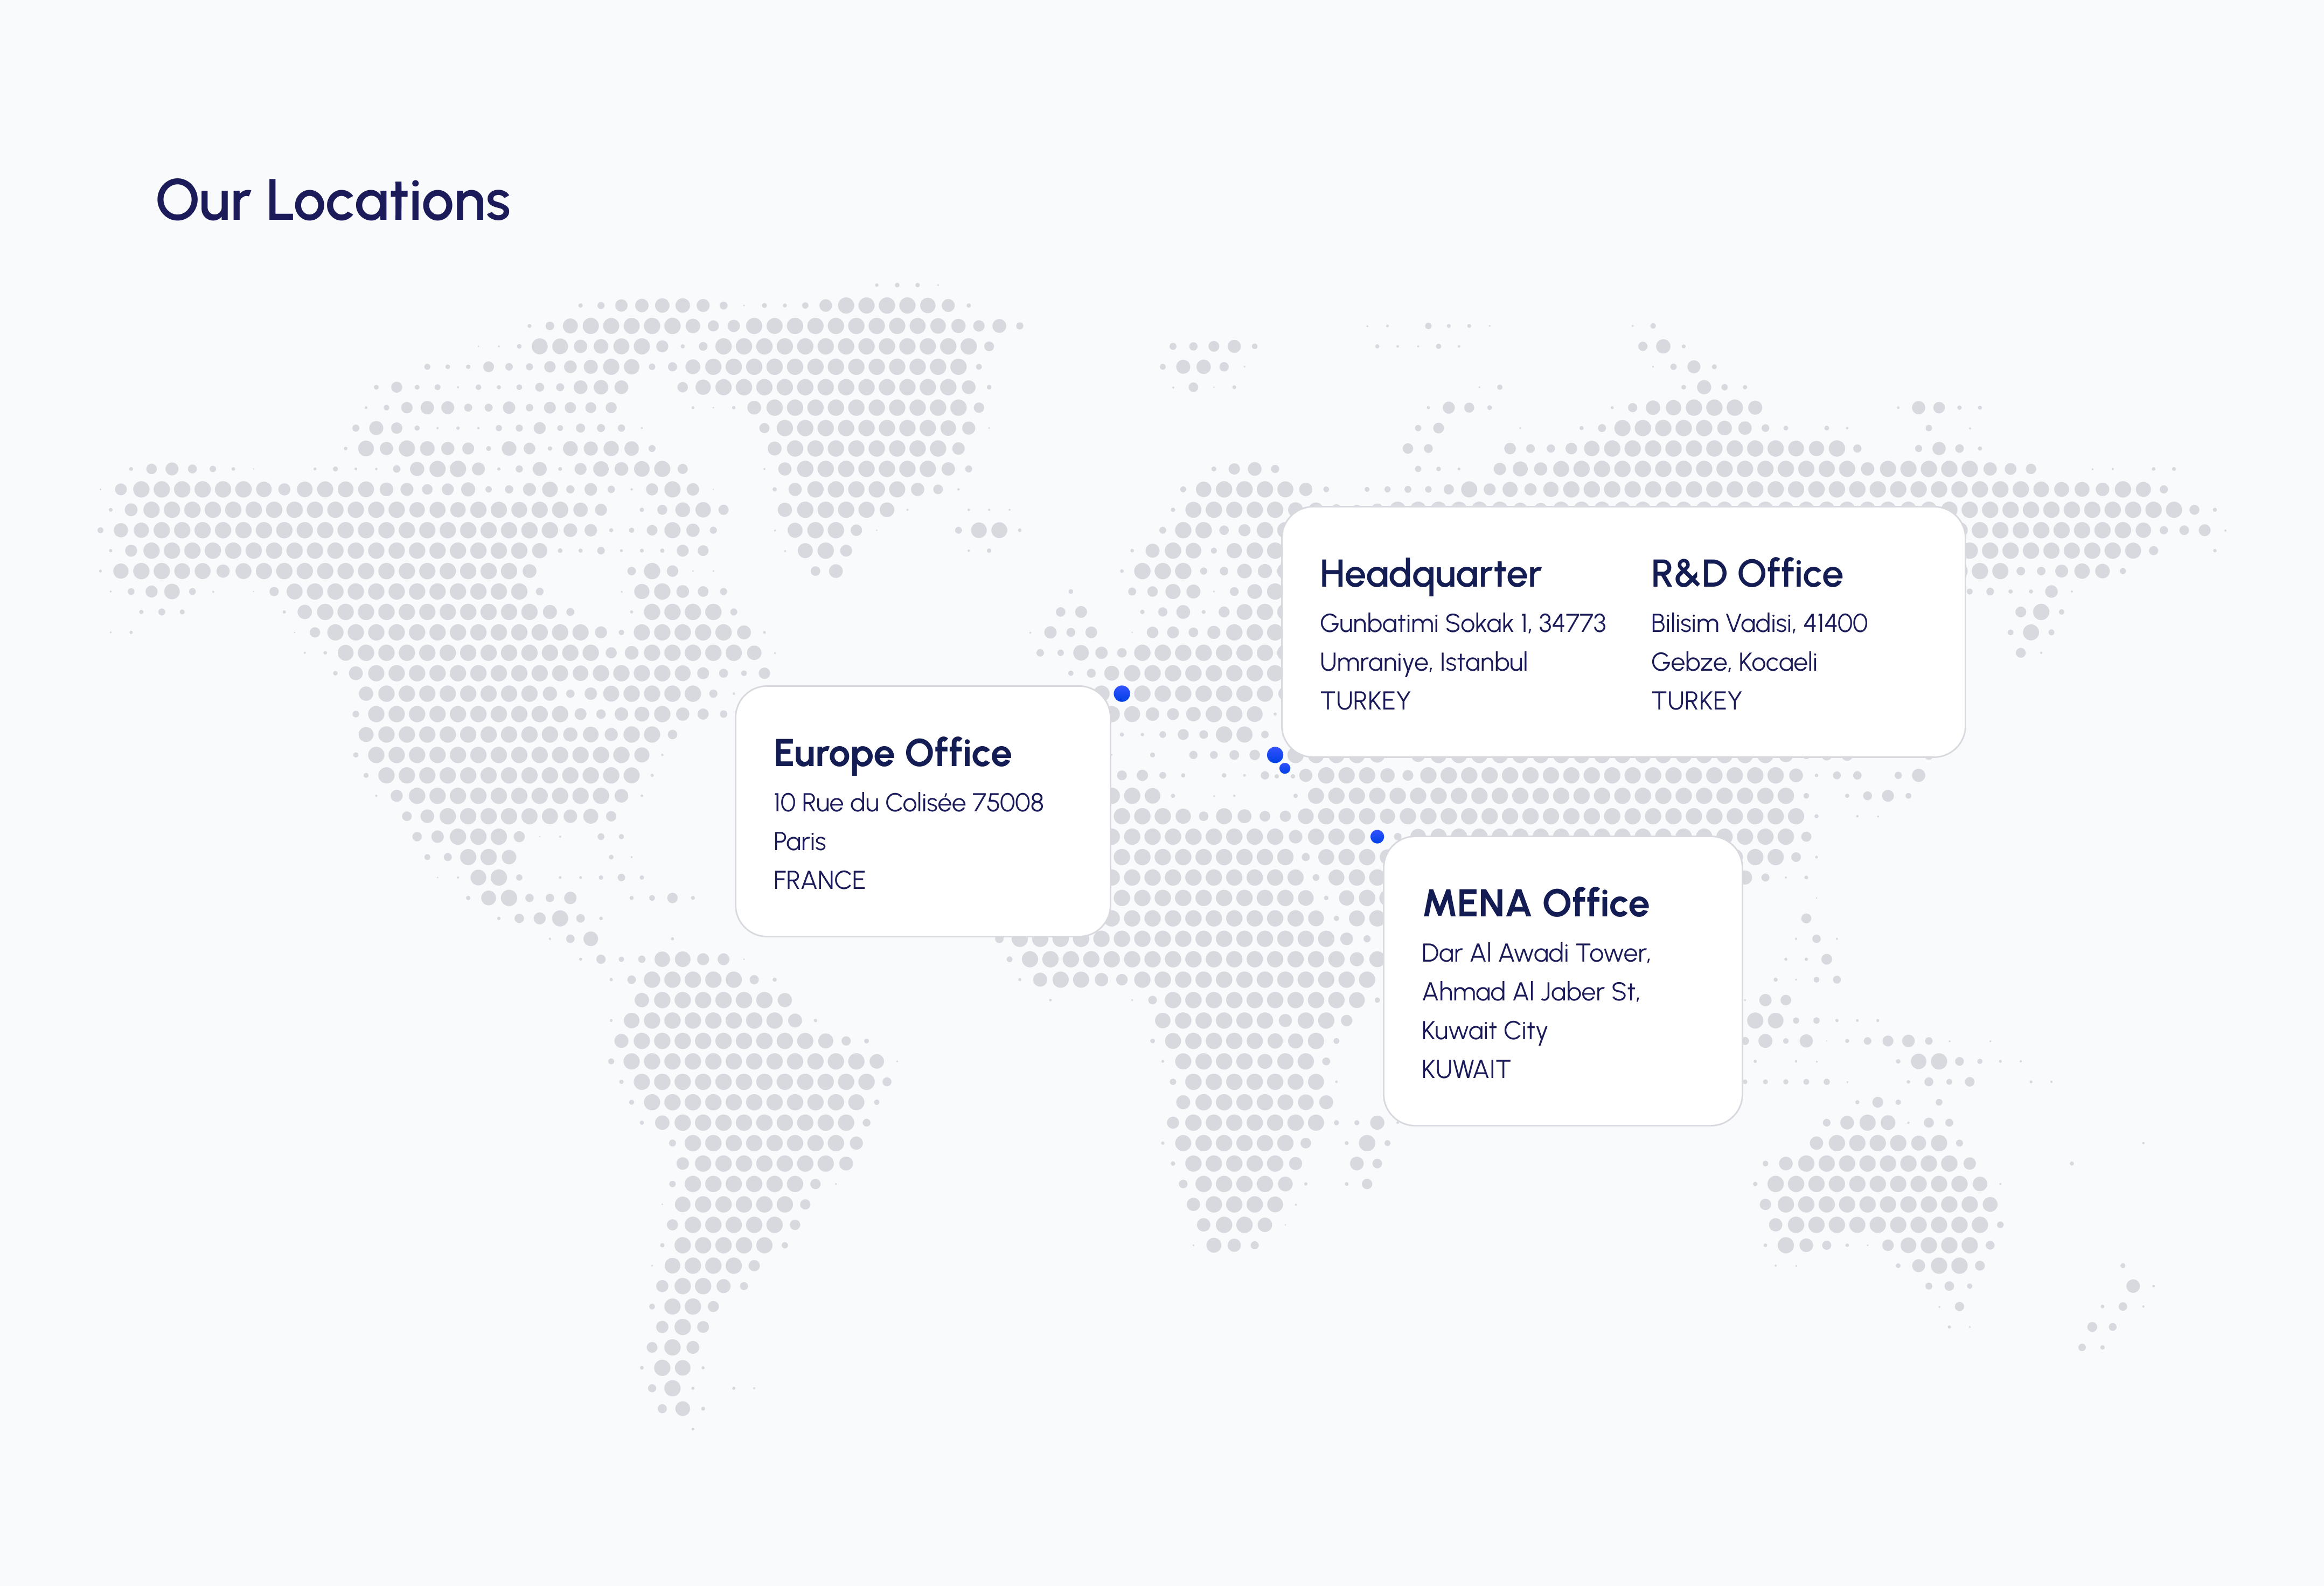Click TURKEY under the R&D Office
This screenshot has height=1586, width=2324.
(x=1696, y=701)
